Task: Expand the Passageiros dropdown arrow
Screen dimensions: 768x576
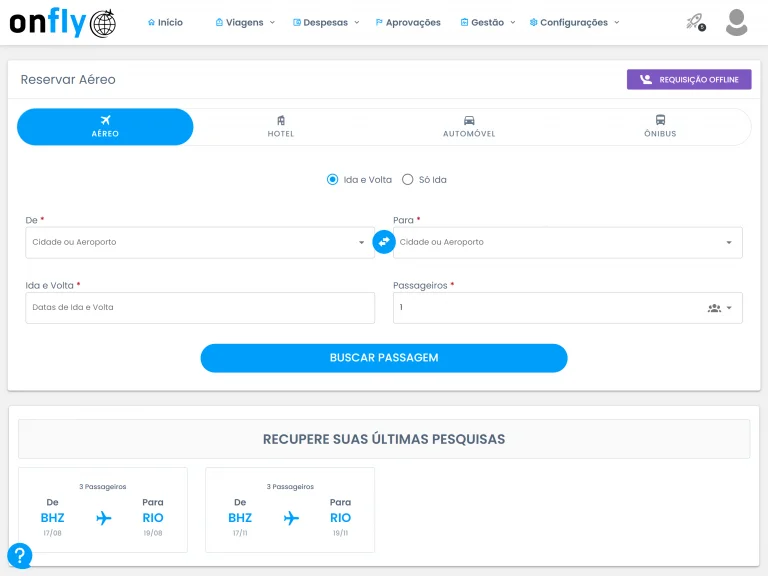Action: [729, 308]
